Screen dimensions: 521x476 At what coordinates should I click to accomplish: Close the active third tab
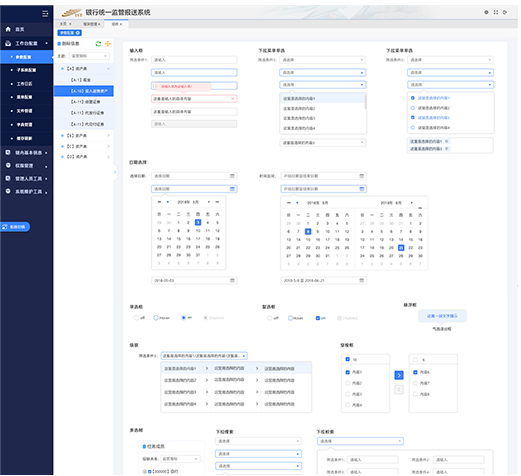121,24
